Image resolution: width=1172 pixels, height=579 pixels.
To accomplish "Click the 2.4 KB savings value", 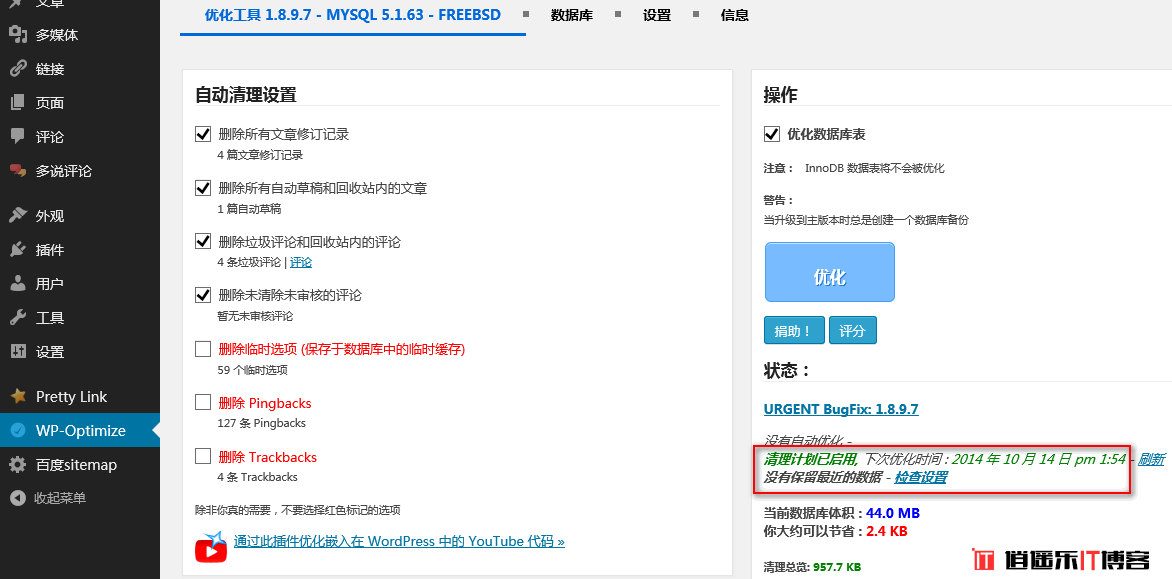I will point(887,532).
